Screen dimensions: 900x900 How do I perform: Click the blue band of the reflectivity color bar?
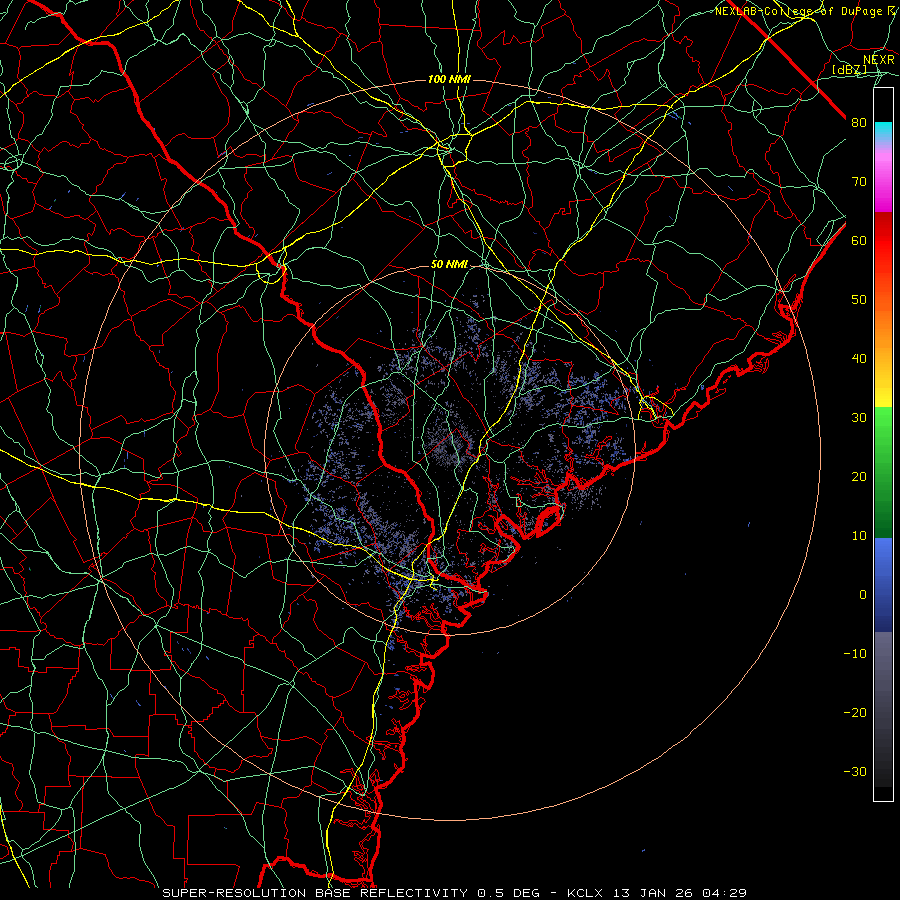883,584
